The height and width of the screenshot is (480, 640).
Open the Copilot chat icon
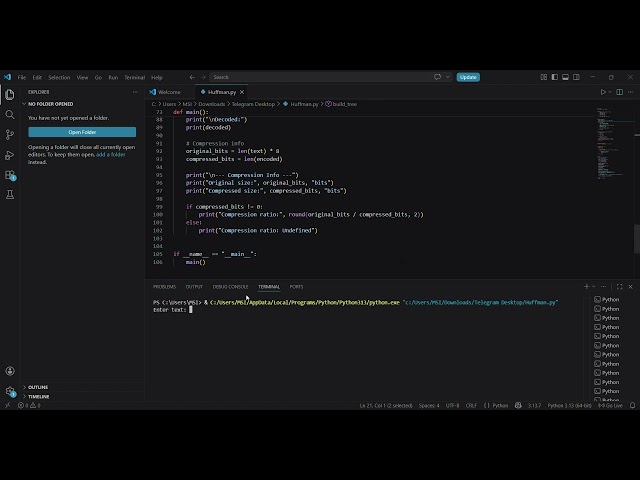[x=438, y=77]
